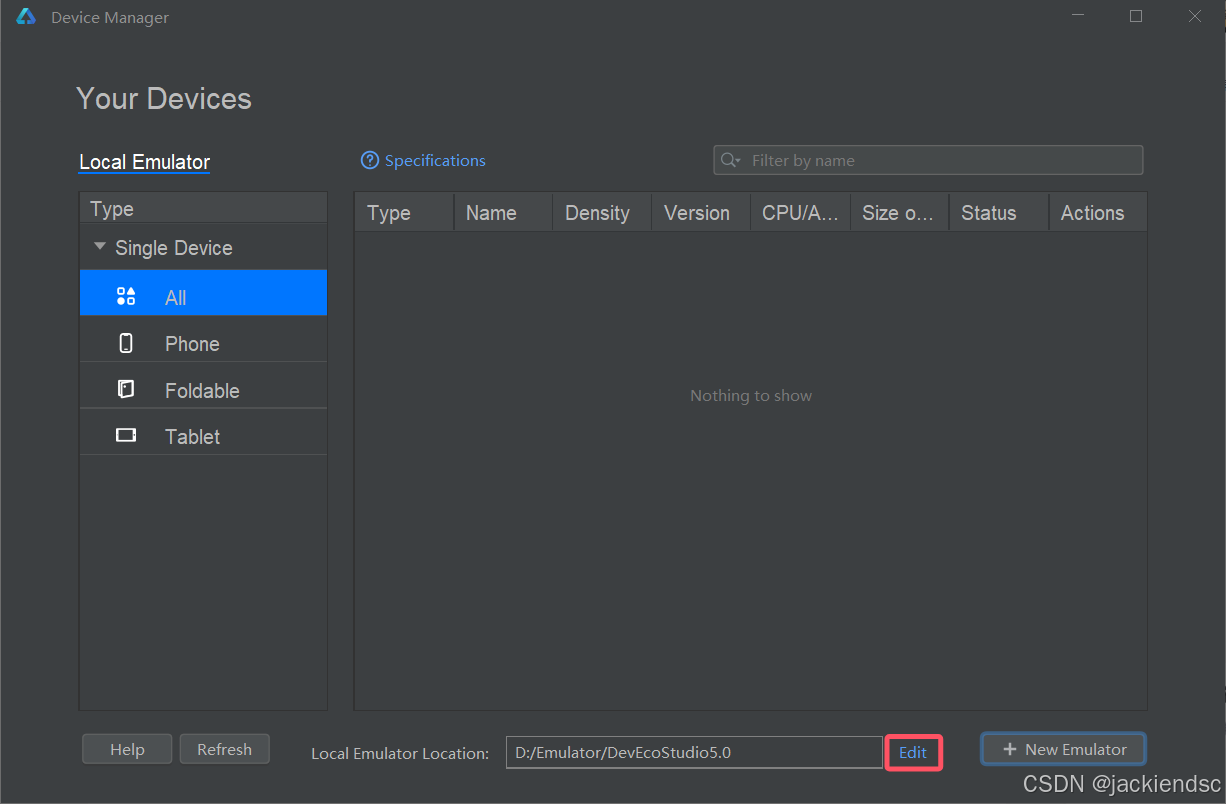Sort by the Status column header
The height and width of the screenshot is (804, 1226).
click(x=998, y=212)
